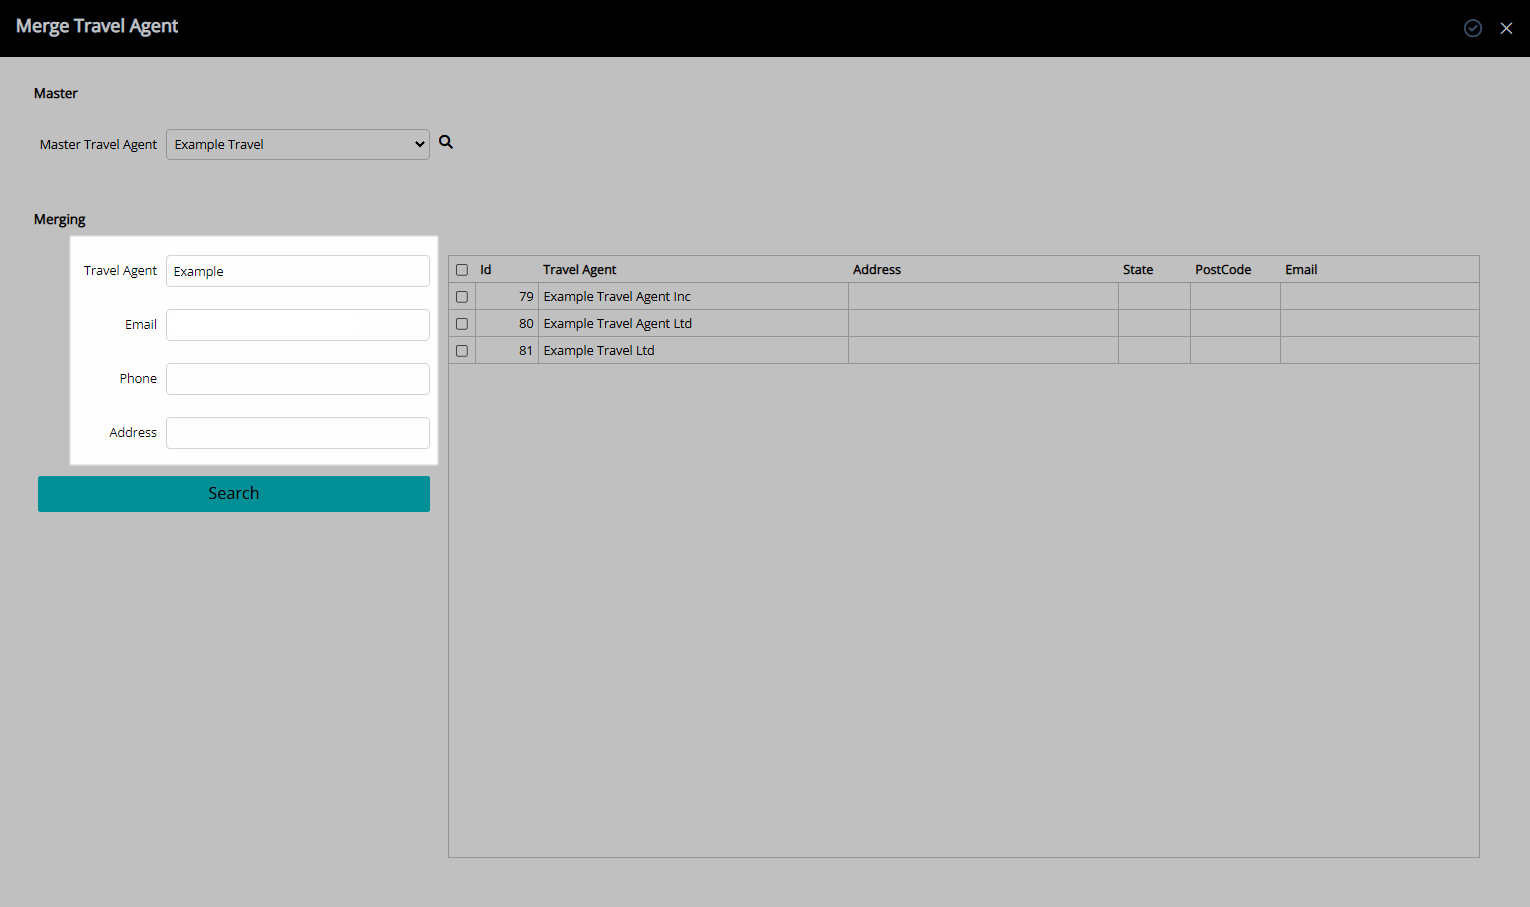Focus the Travel Agent search field
Viewport: 1530px width, 907px height.
(x=298, y=271)
